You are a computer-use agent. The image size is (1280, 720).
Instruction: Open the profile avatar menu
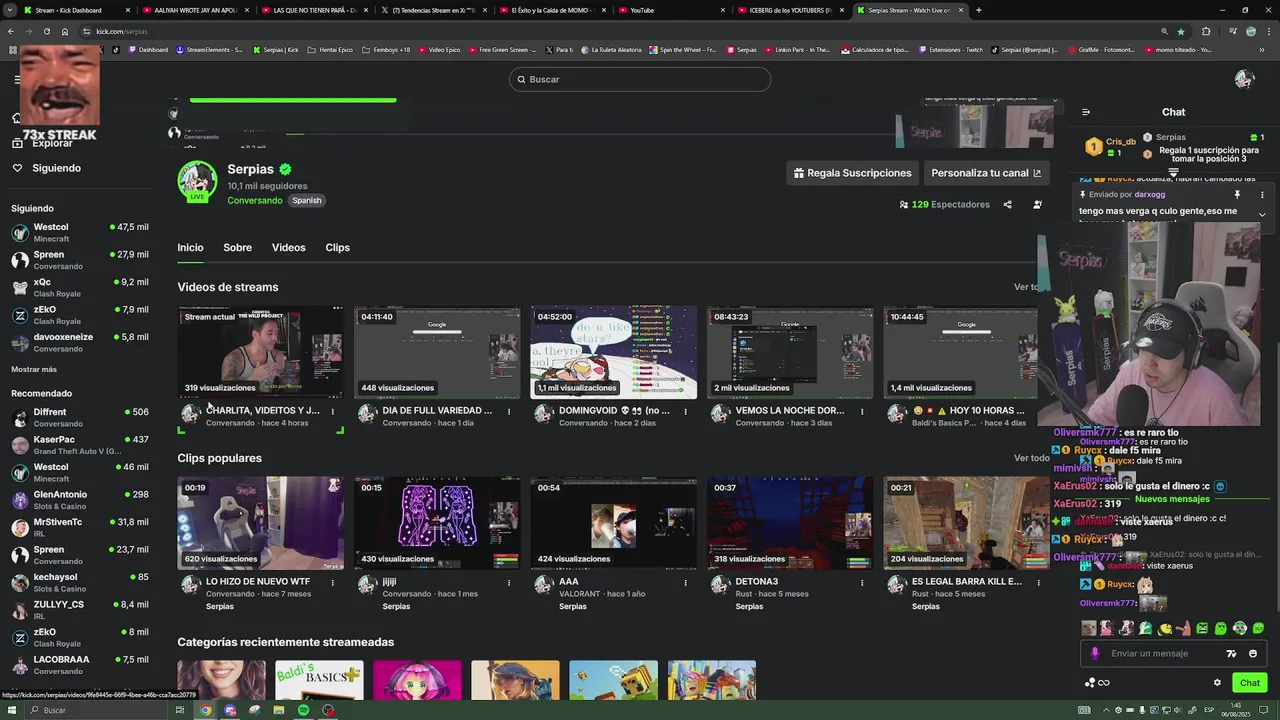pos(1244,79)
